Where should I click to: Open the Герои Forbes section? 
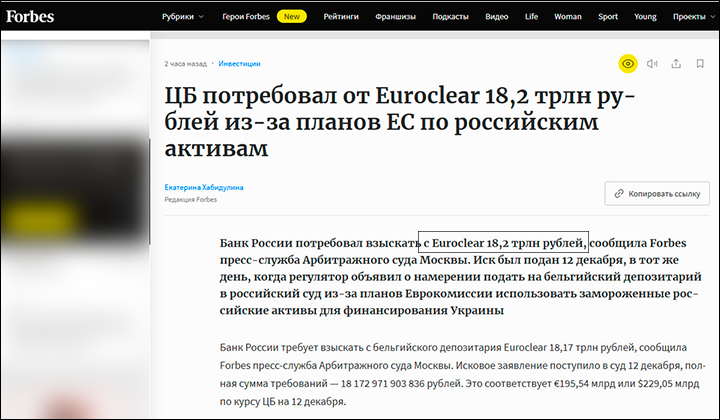(x=245, y=17)
